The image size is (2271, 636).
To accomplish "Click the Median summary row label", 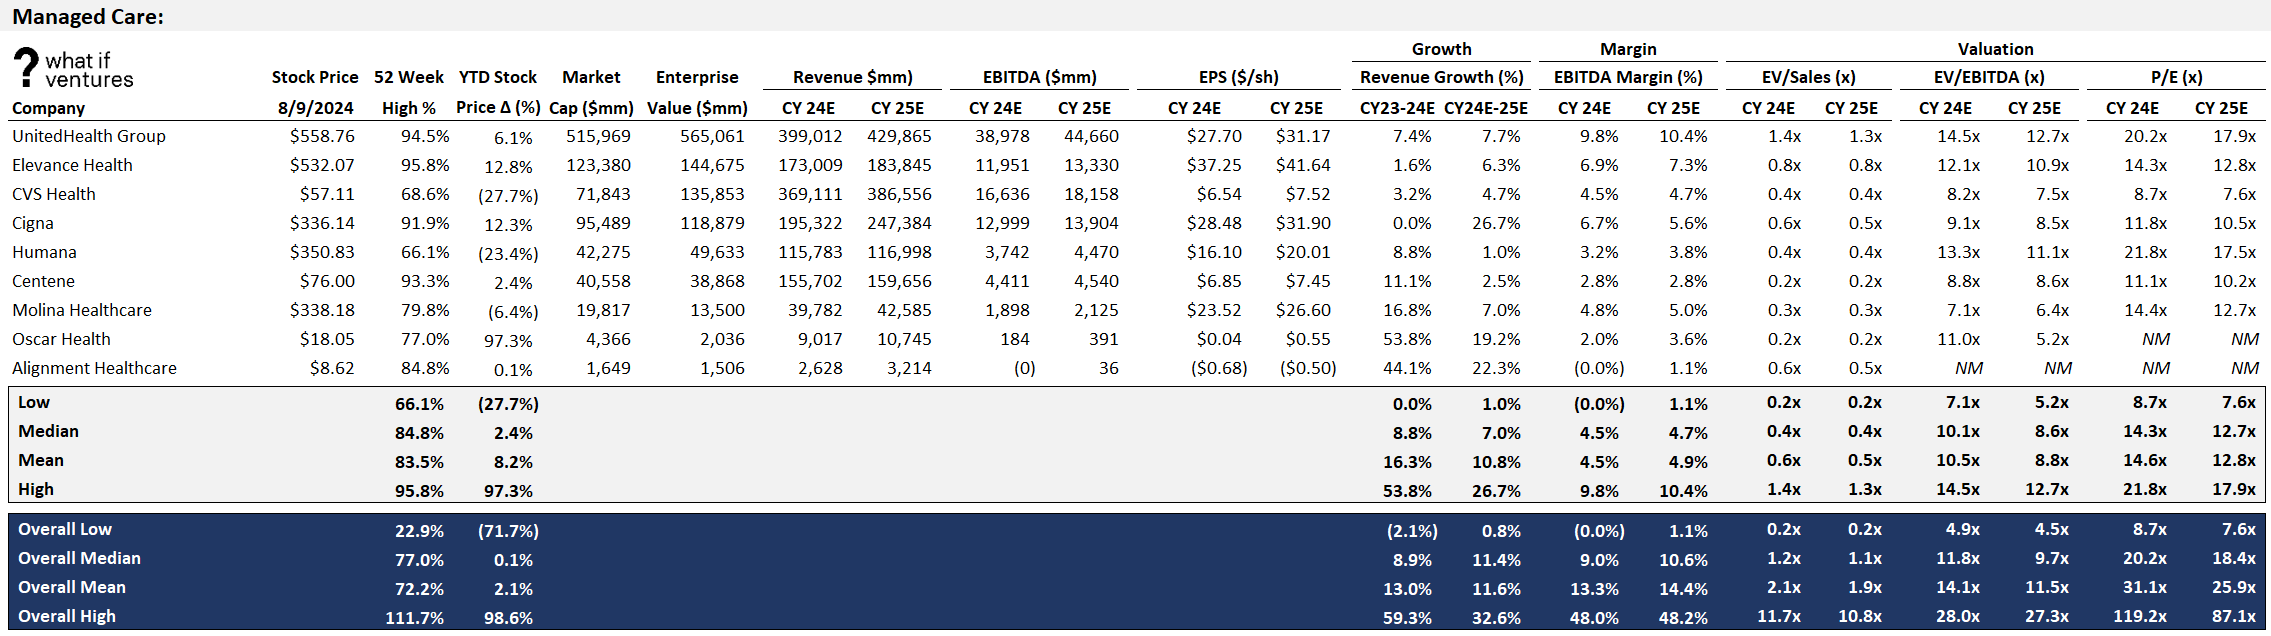I will click(x=48, y=431).
